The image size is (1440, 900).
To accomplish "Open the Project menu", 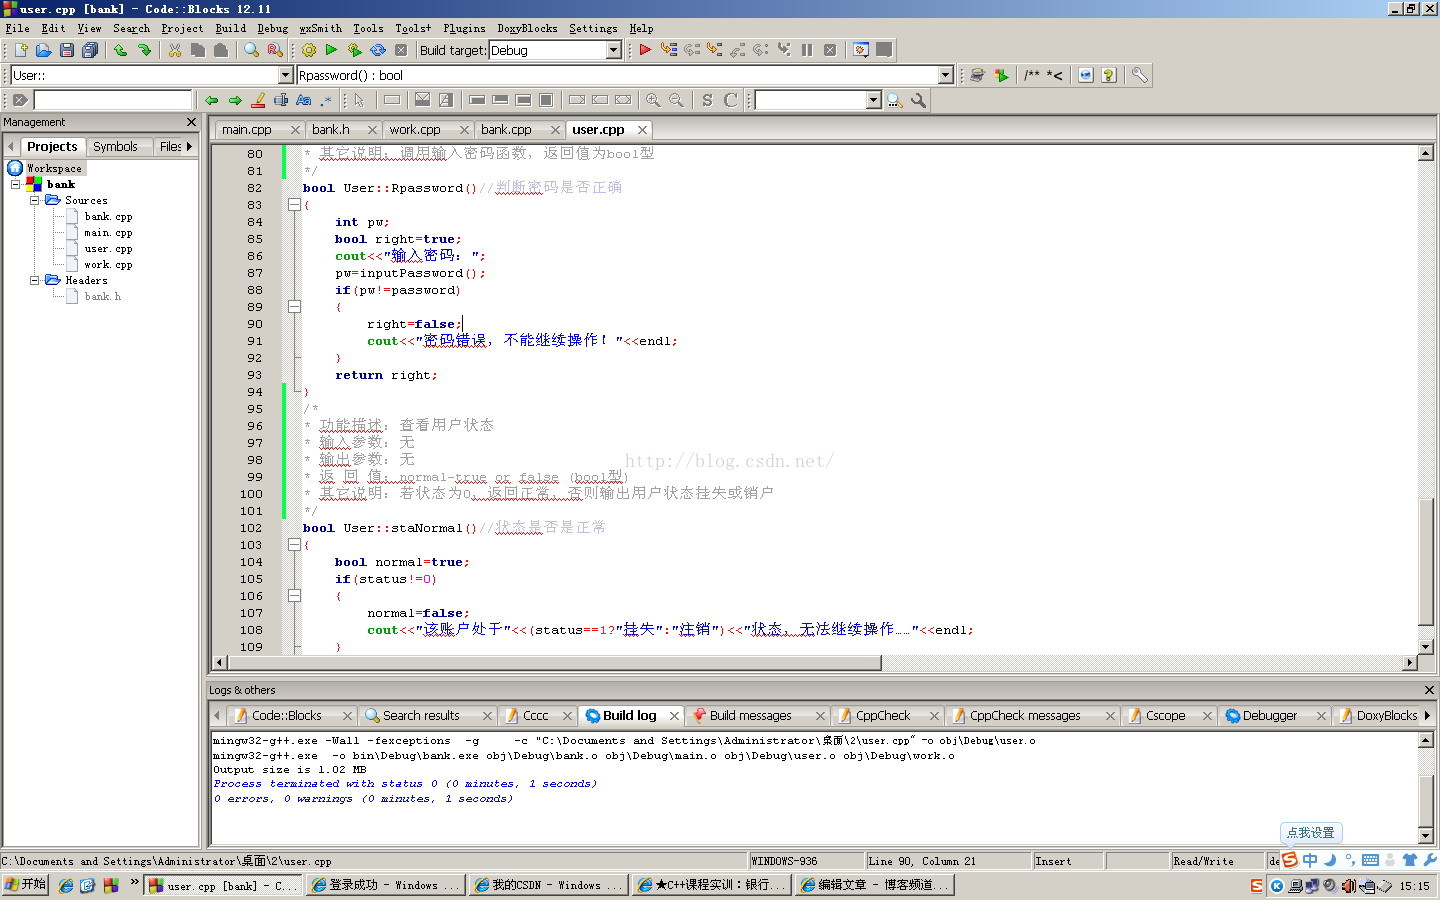I will (x=182, y=28).
